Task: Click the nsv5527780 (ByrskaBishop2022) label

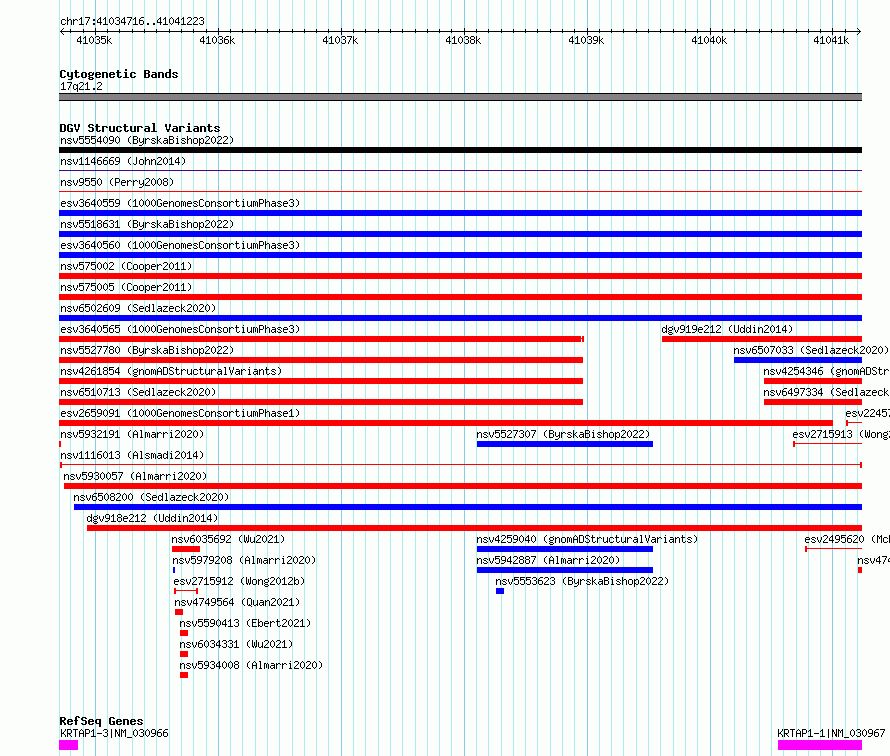Action: (147, 350)
